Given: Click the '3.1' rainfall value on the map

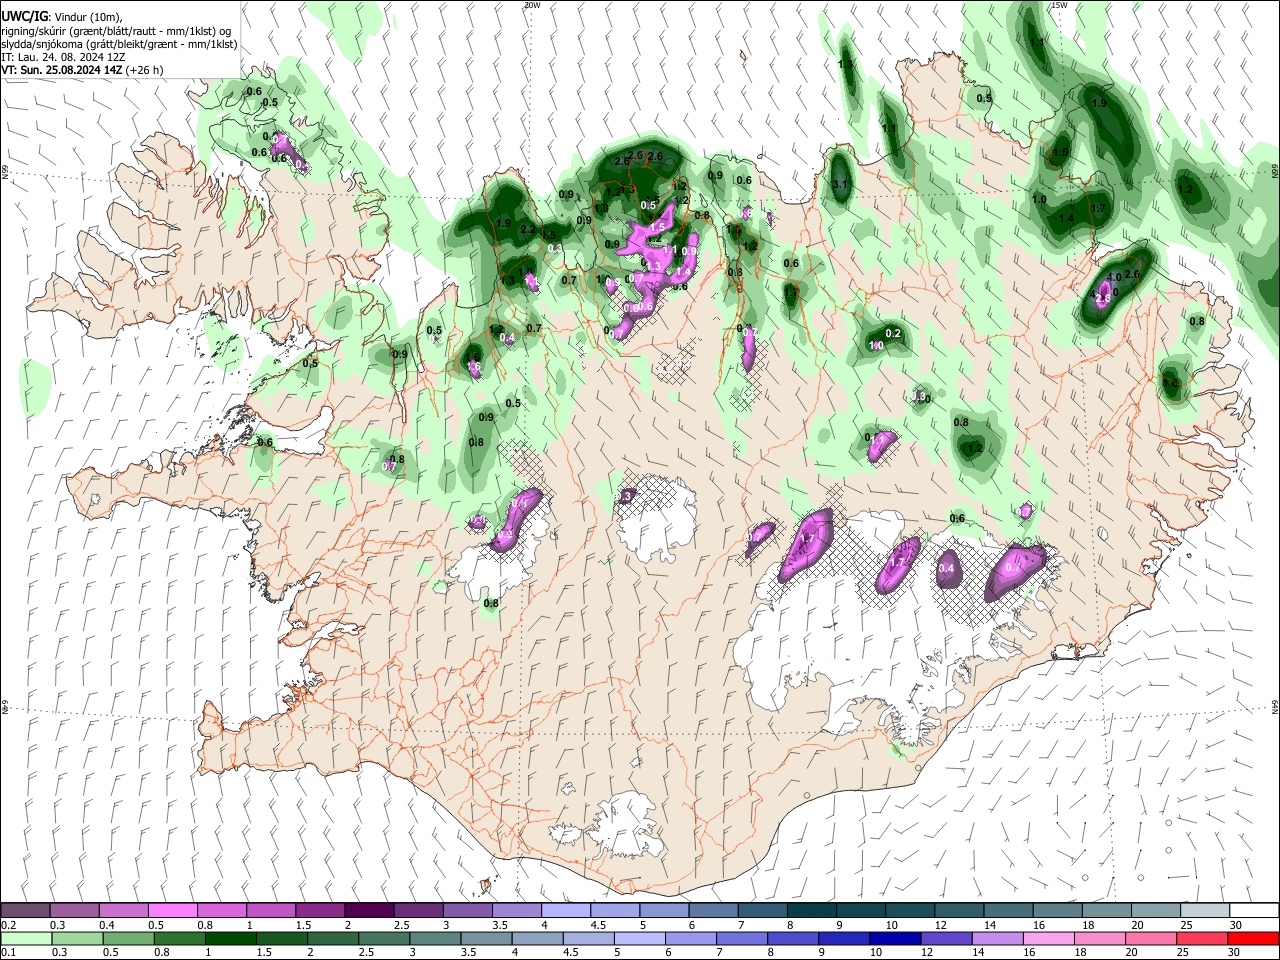Looking at the screenshot, I should (x=840, y=184).
